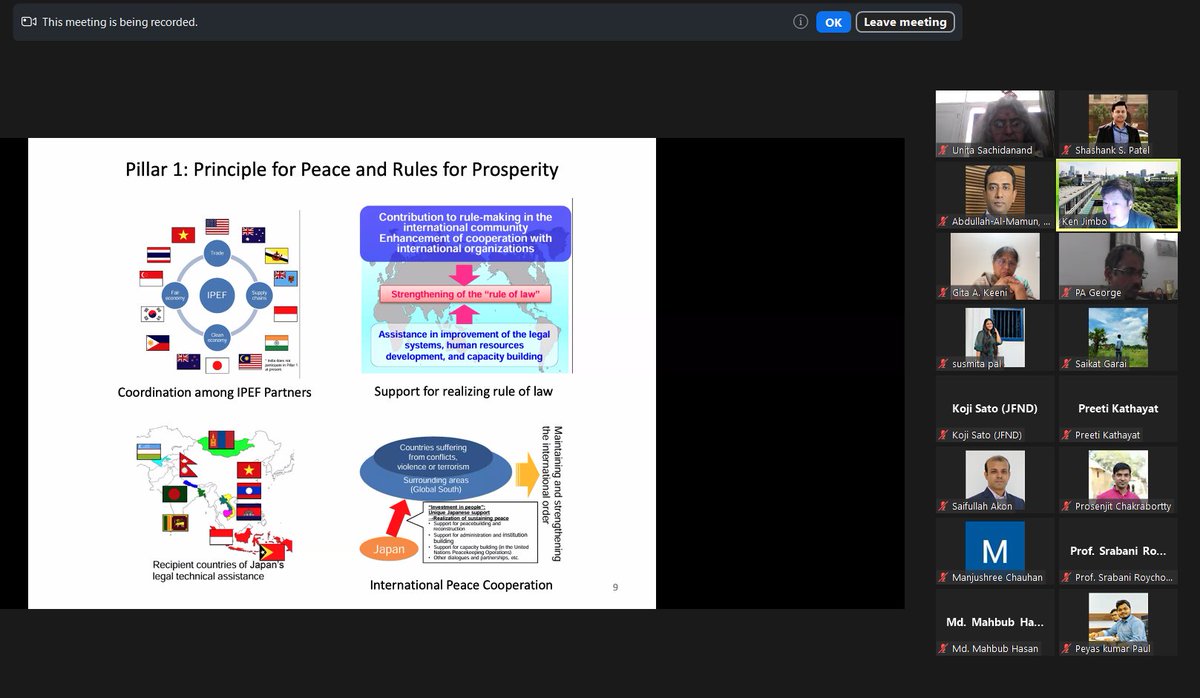Click muted mic icon next to Saifullah Akon
The width and height of the screenshot is (1200, 698).
click(944, 506)
